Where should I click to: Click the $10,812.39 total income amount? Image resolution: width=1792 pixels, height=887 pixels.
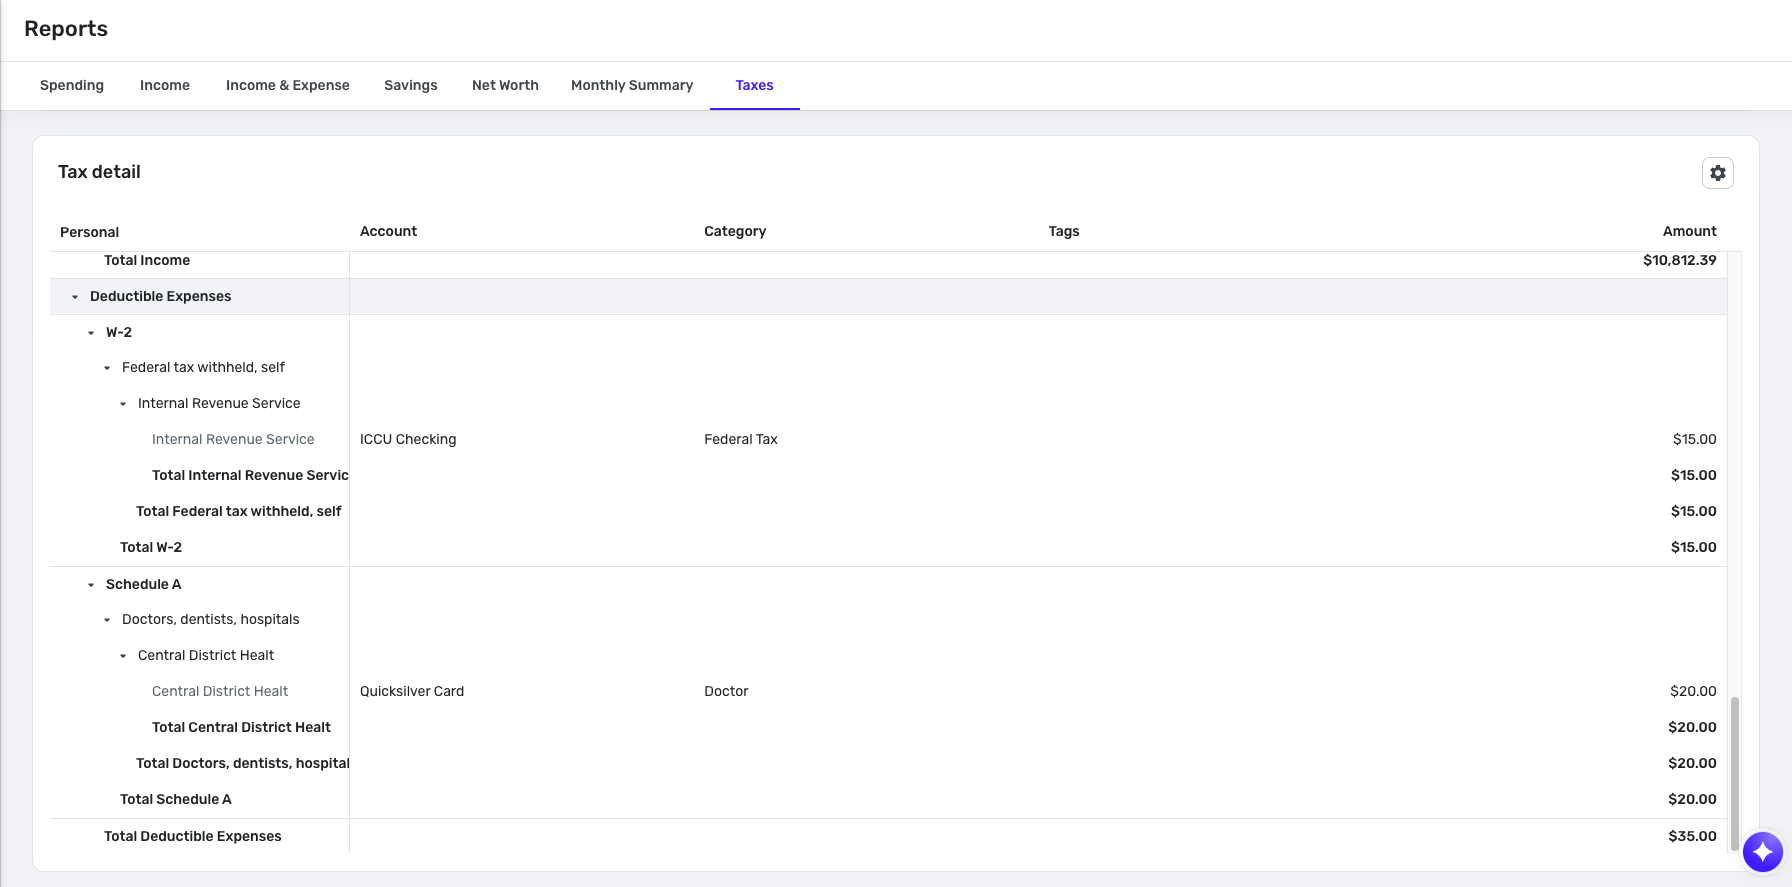pyautogui.click(x=1679, y=260)
